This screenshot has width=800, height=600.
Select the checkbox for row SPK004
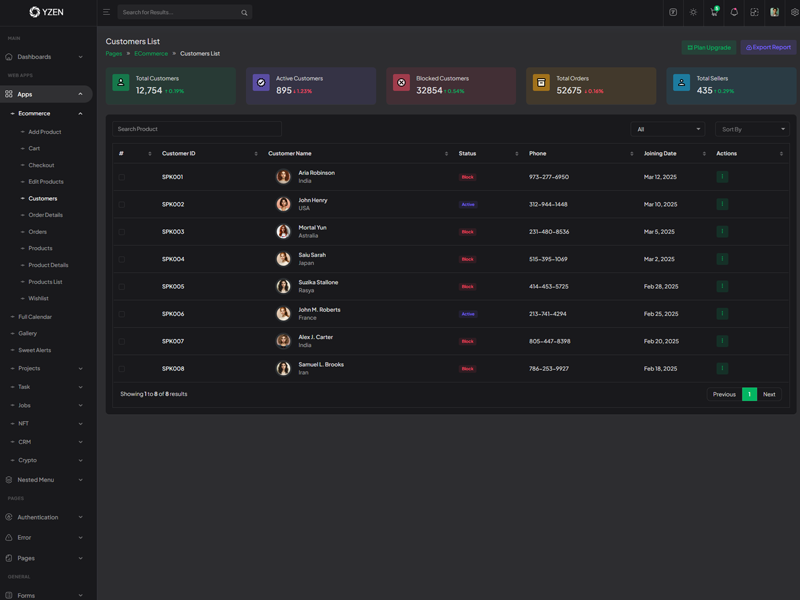click(x=122, y=259)
